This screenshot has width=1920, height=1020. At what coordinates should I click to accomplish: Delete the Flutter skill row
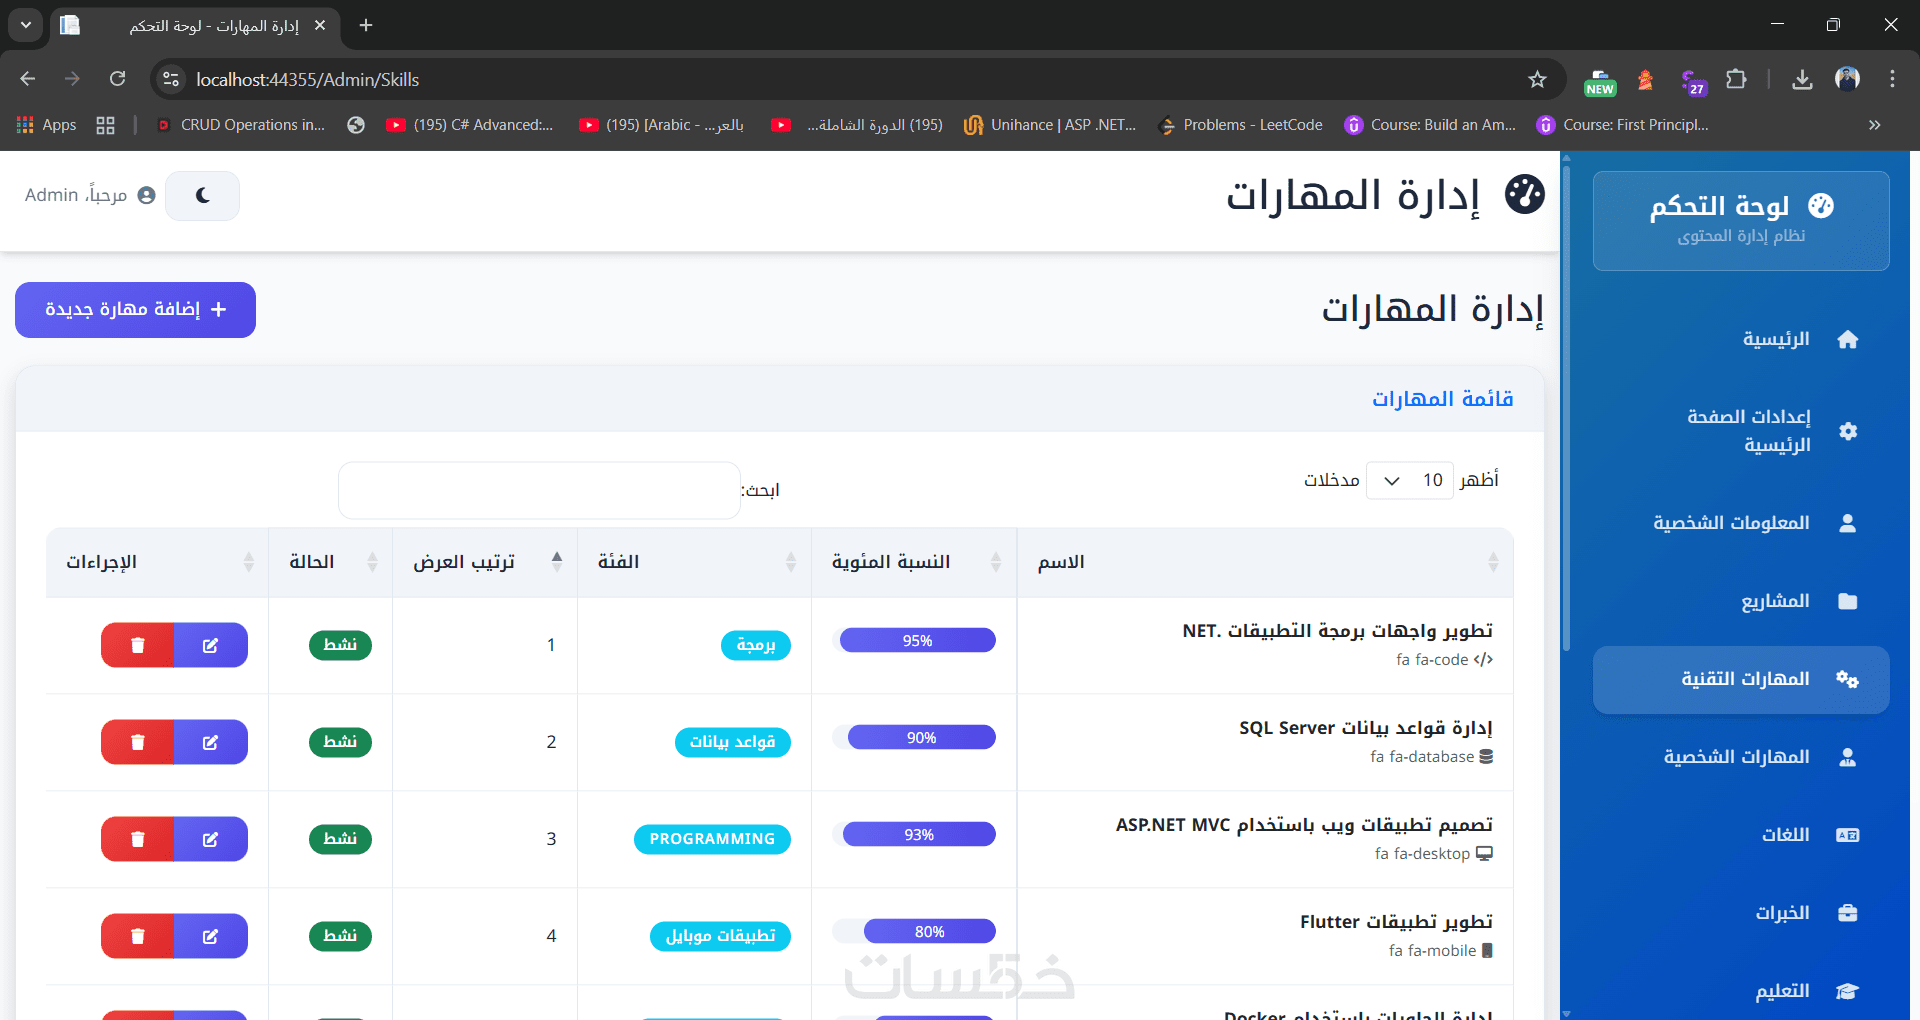138,936
